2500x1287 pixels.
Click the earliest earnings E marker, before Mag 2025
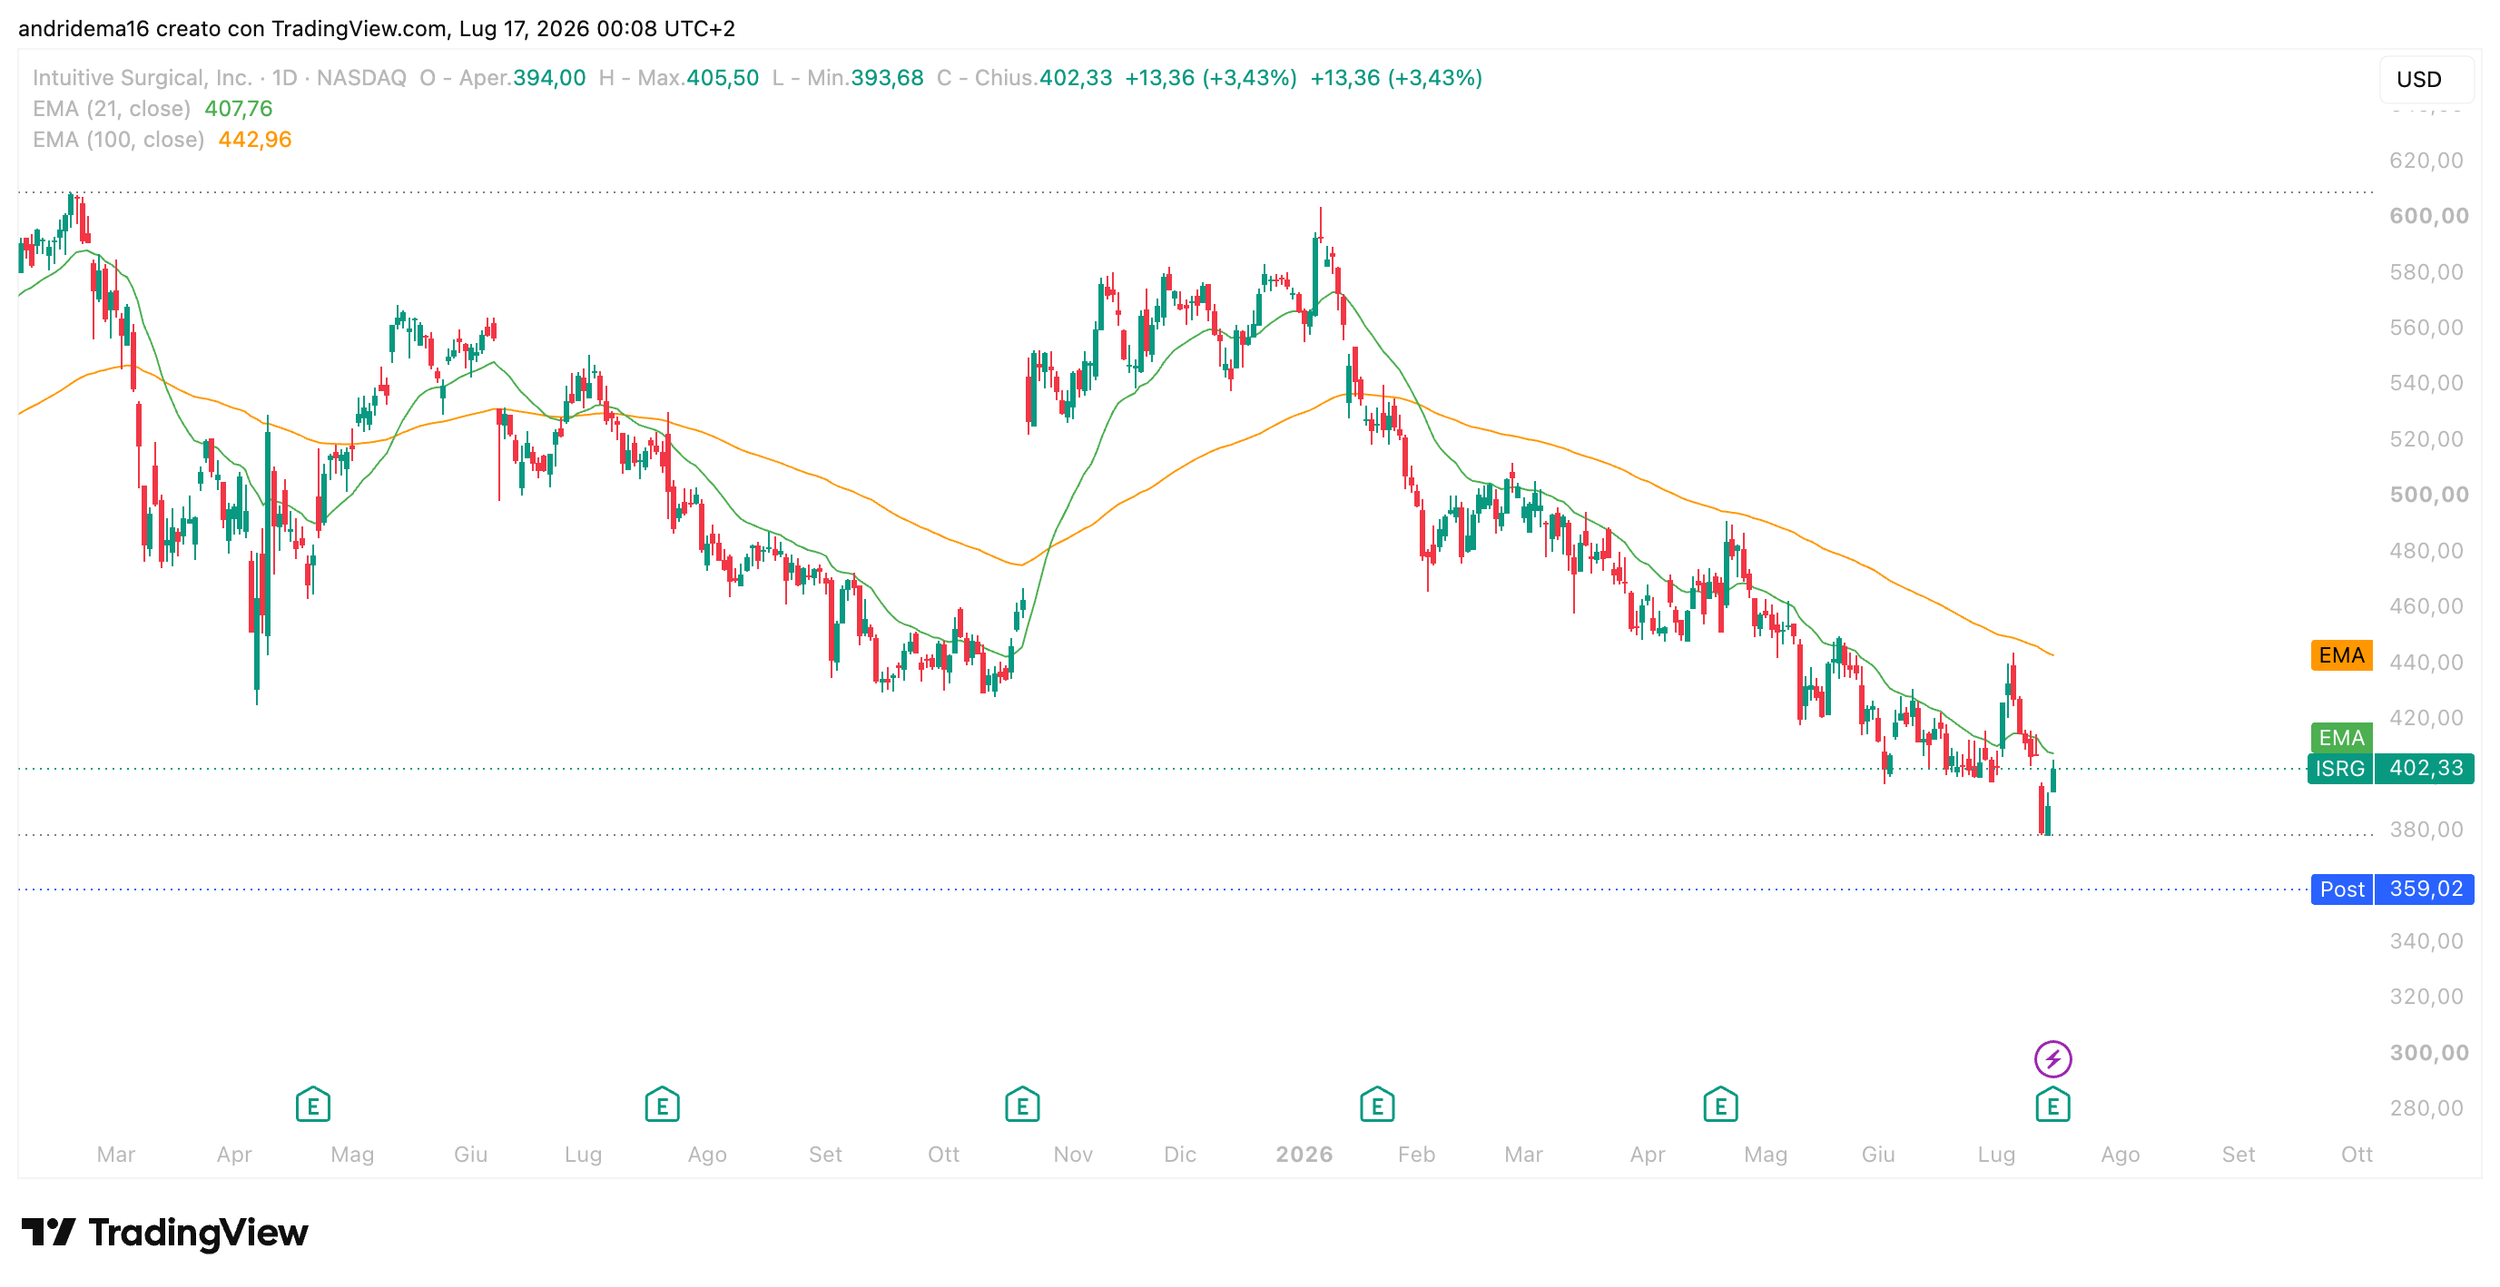[x=313, y=1105]
